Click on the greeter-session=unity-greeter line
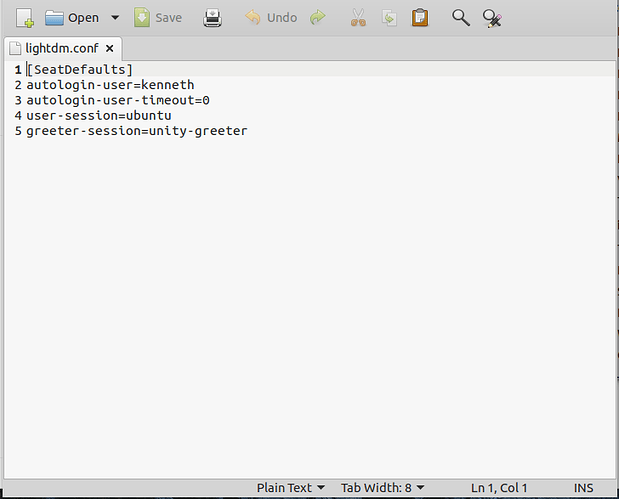Image resolution: width=619 pixels, height=499 pixels. point(136,131)
